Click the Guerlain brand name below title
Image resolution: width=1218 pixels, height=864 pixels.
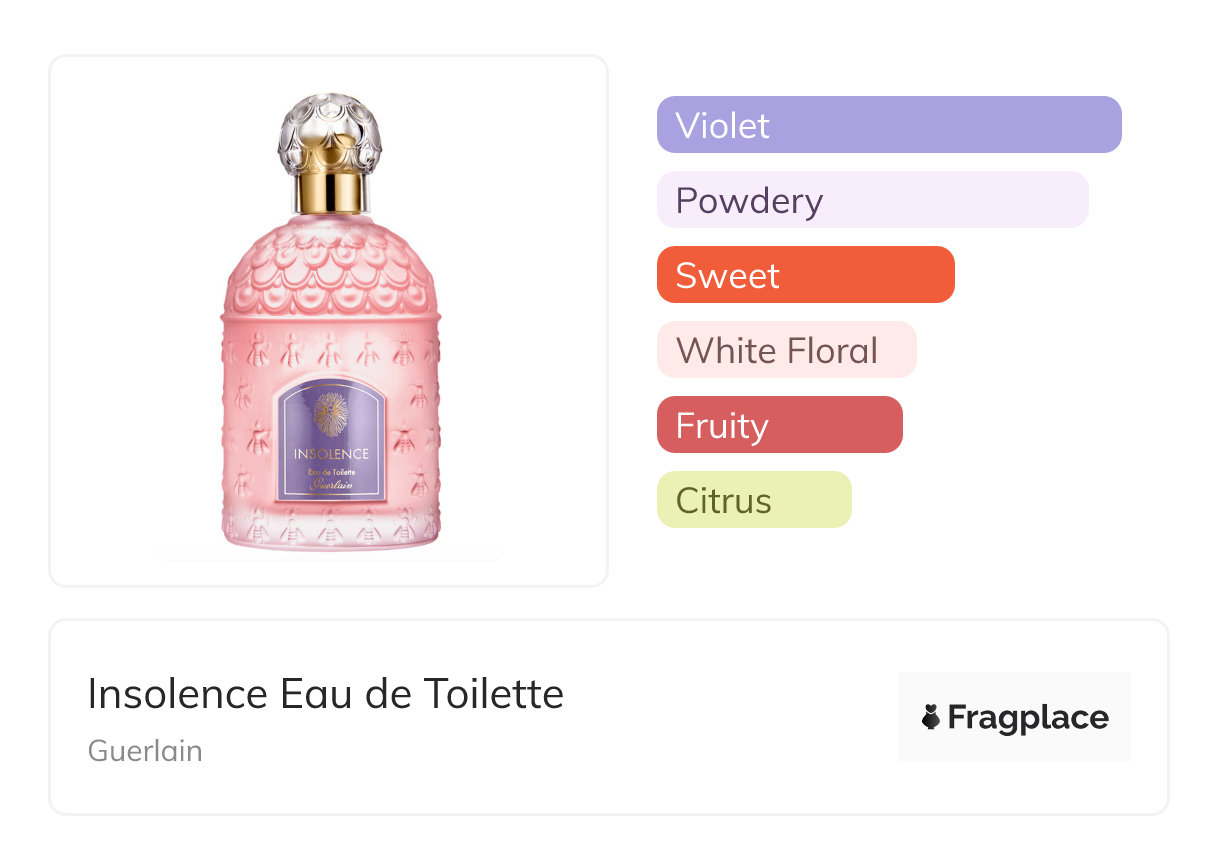[145, 750]
